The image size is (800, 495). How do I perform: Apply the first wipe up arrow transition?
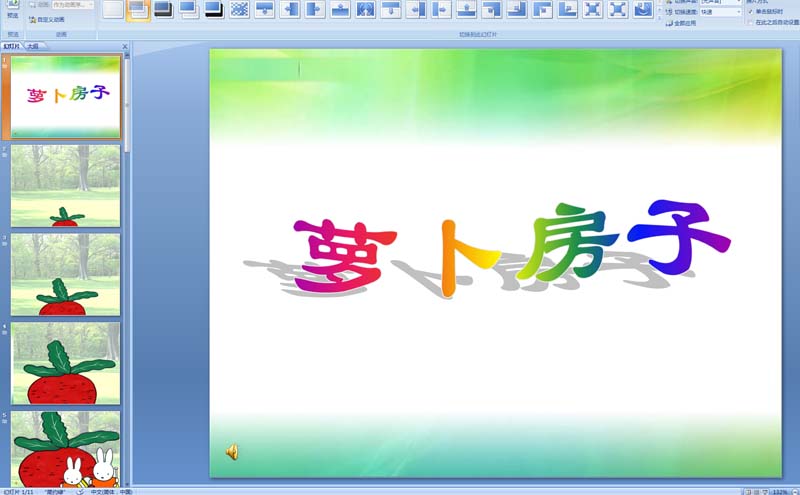(340, 9)
